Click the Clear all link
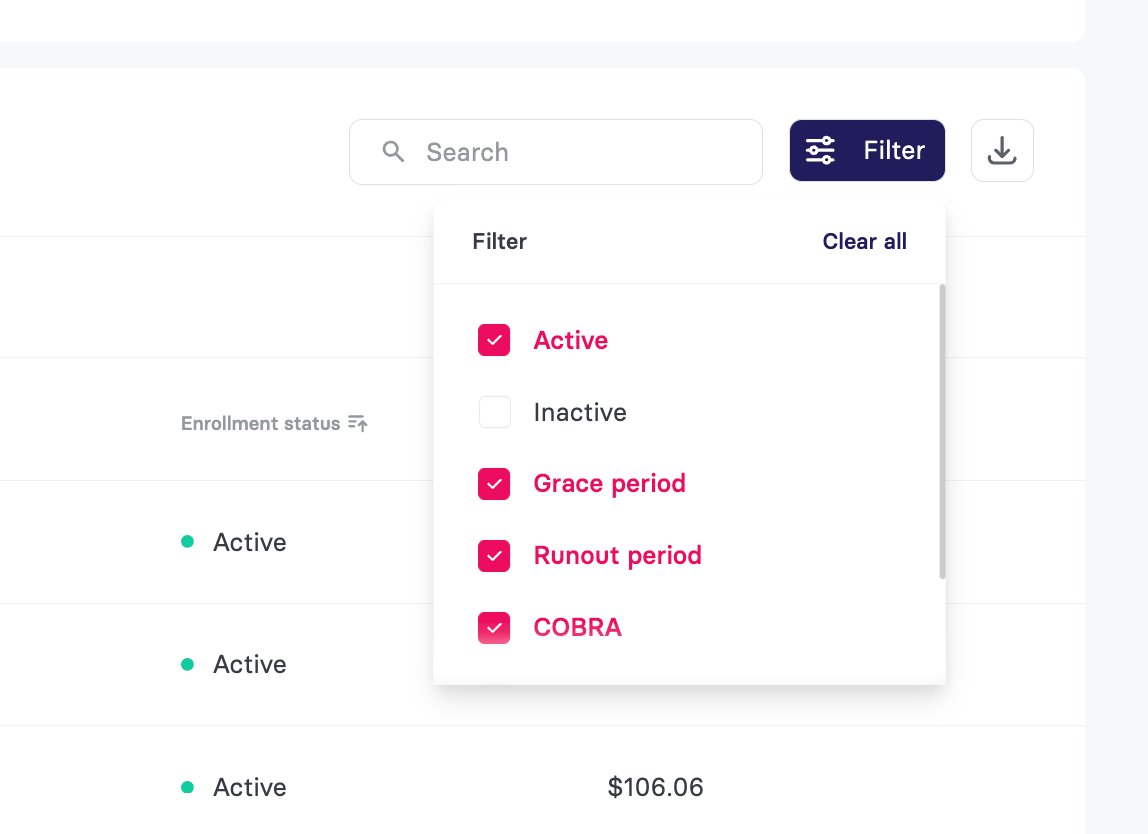1148x834 pixels. click(x=865, y=241)
